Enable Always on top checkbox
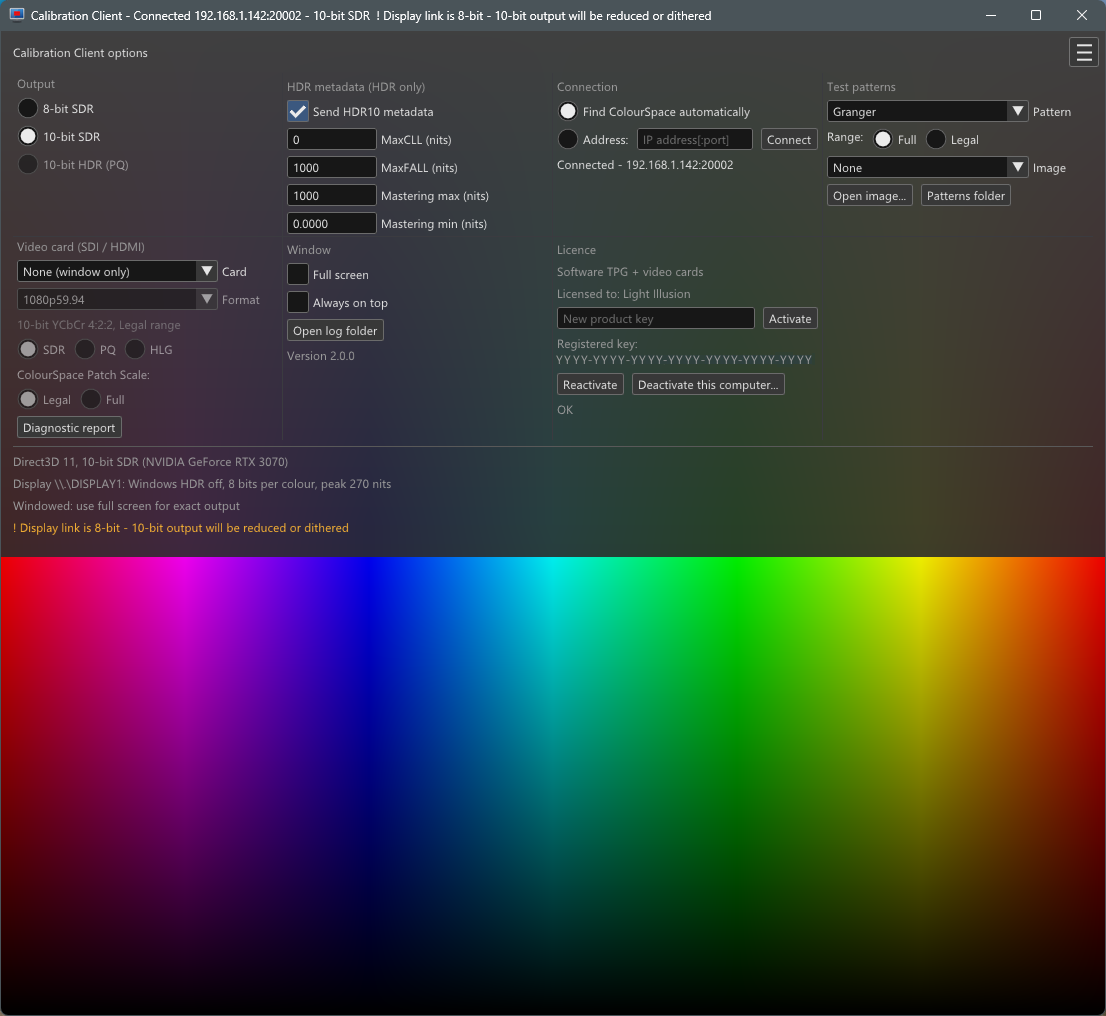 coord(298,302)
